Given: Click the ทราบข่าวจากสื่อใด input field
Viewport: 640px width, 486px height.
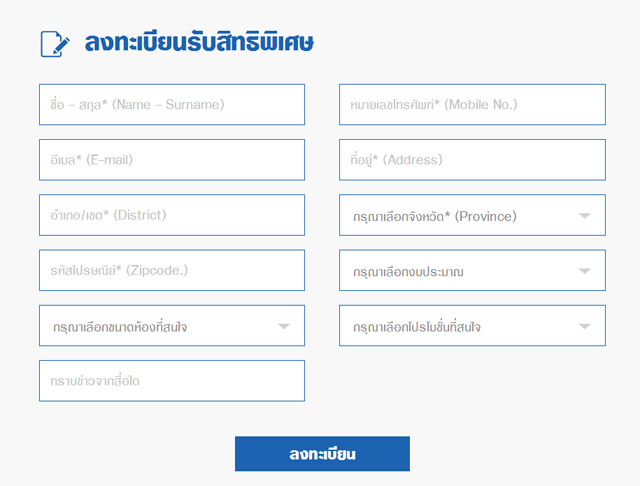Looking at the screenshot, I should 172,381.
